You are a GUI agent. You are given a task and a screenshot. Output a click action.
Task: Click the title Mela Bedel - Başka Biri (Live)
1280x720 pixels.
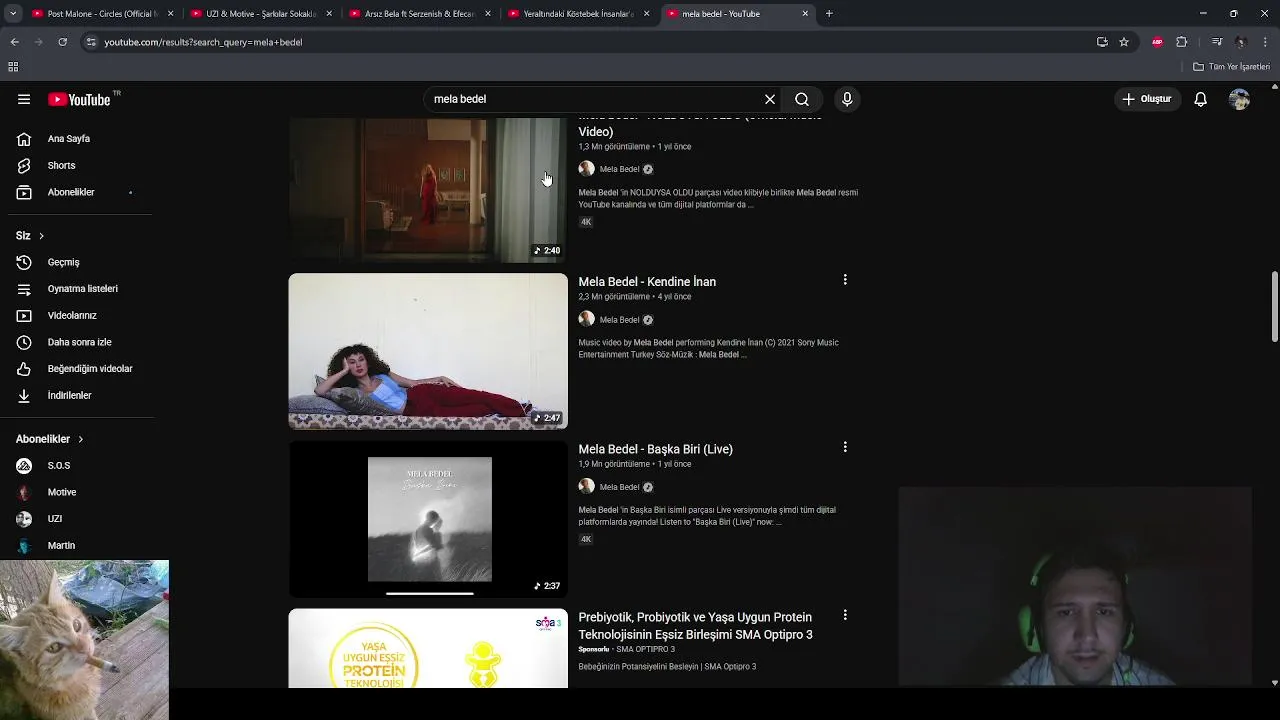(x=655, y=449)
